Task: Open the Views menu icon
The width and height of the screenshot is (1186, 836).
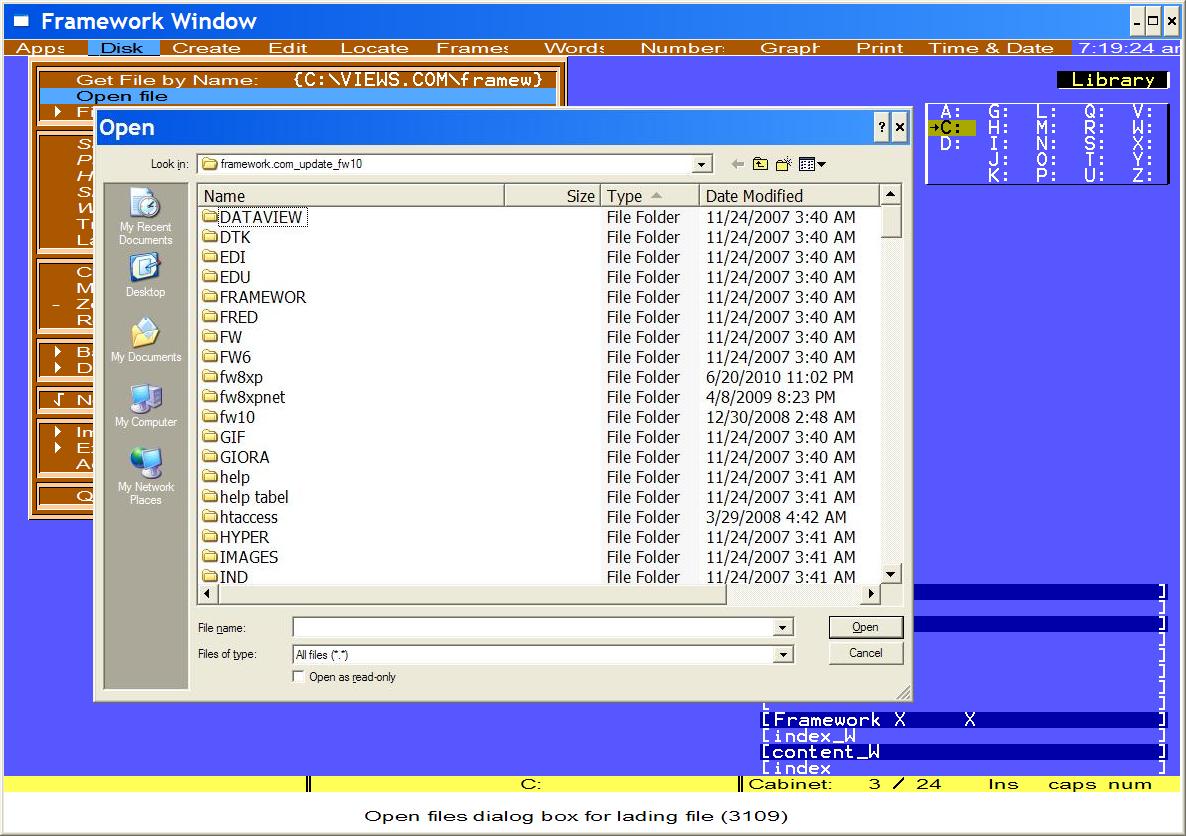Action: click(812, 164)
